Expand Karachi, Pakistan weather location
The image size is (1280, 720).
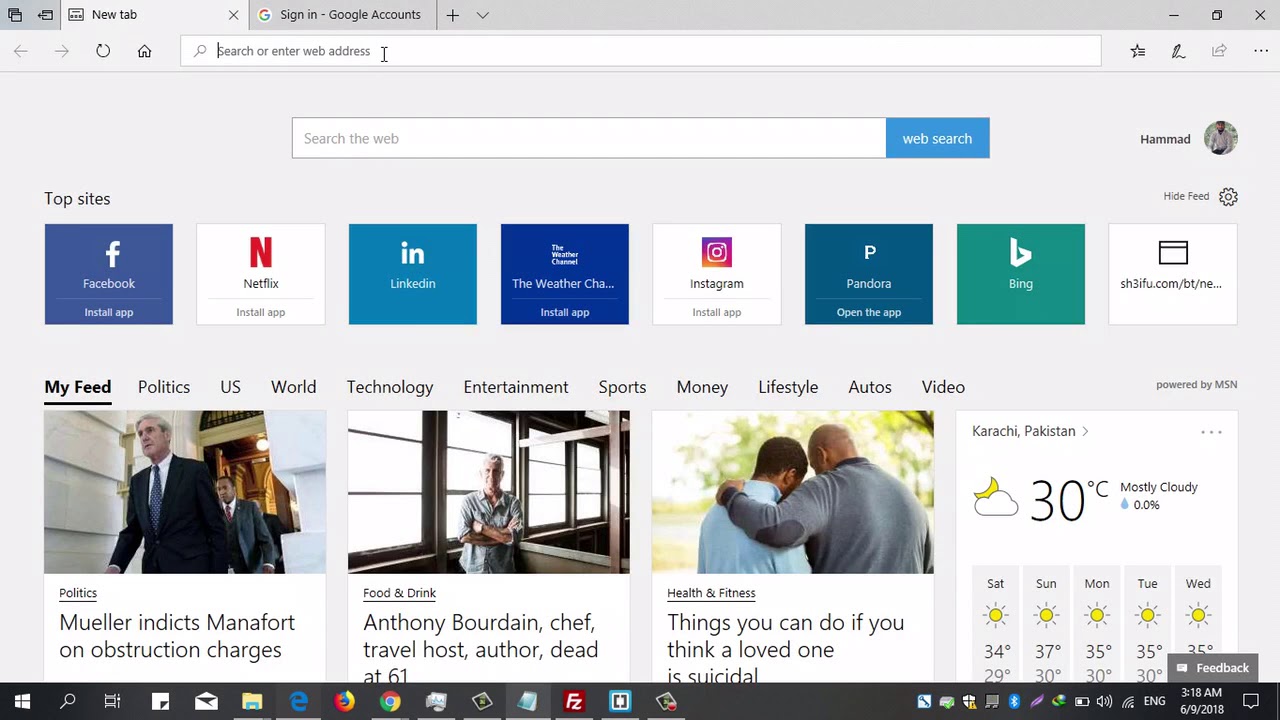point(1030,431)
